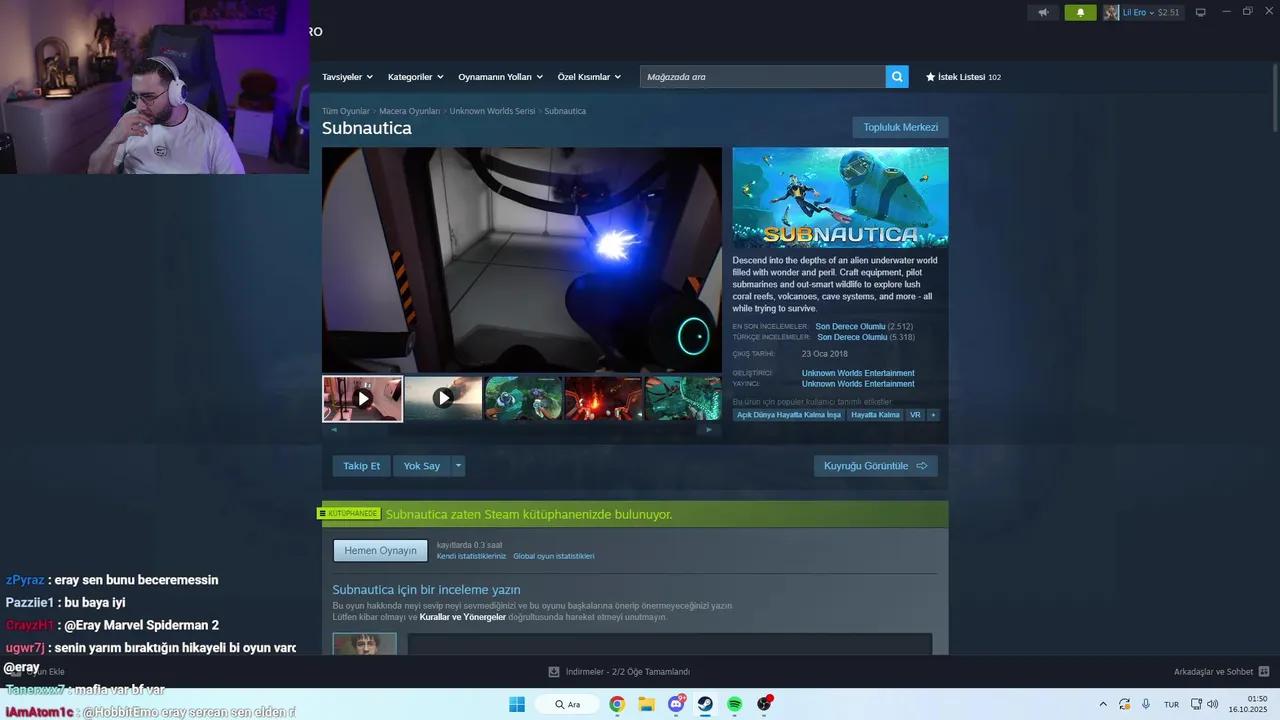Open Windows Start menu
Screen dimensions: 1280x720
click(x=517, y=704)
